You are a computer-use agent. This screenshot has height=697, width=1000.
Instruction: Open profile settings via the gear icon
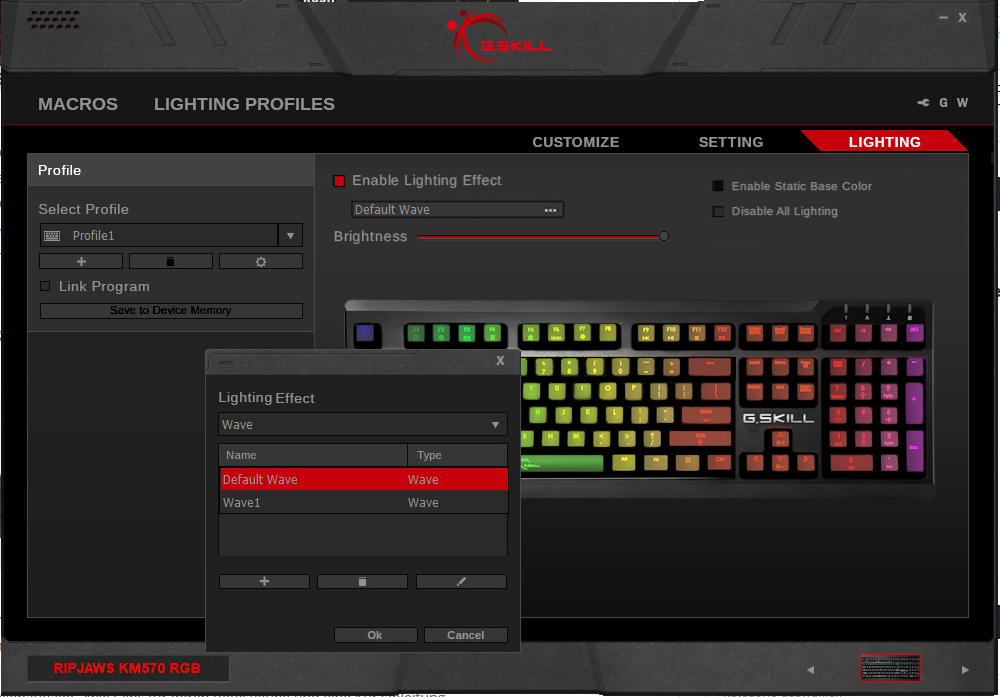click(260, 261)
